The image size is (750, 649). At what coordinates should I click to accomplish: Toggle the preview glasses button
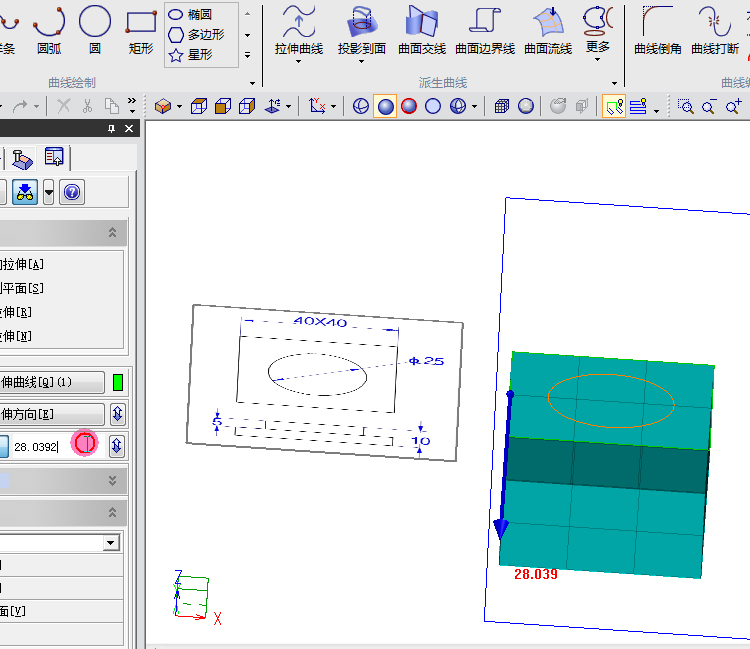click(25, 192)
